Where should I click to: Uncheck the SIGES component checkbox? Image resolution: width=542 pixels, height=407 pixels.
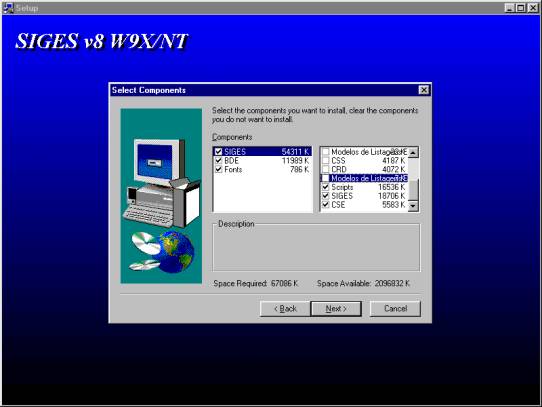click(218, 151)
